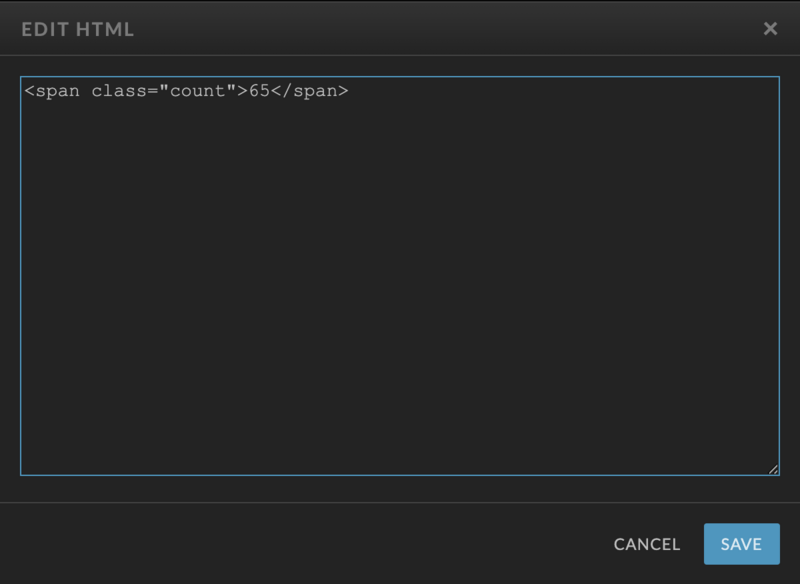This screenshot has width=800, height=584.
Task: Click the text area's blue bottom border
Action: 400,475
